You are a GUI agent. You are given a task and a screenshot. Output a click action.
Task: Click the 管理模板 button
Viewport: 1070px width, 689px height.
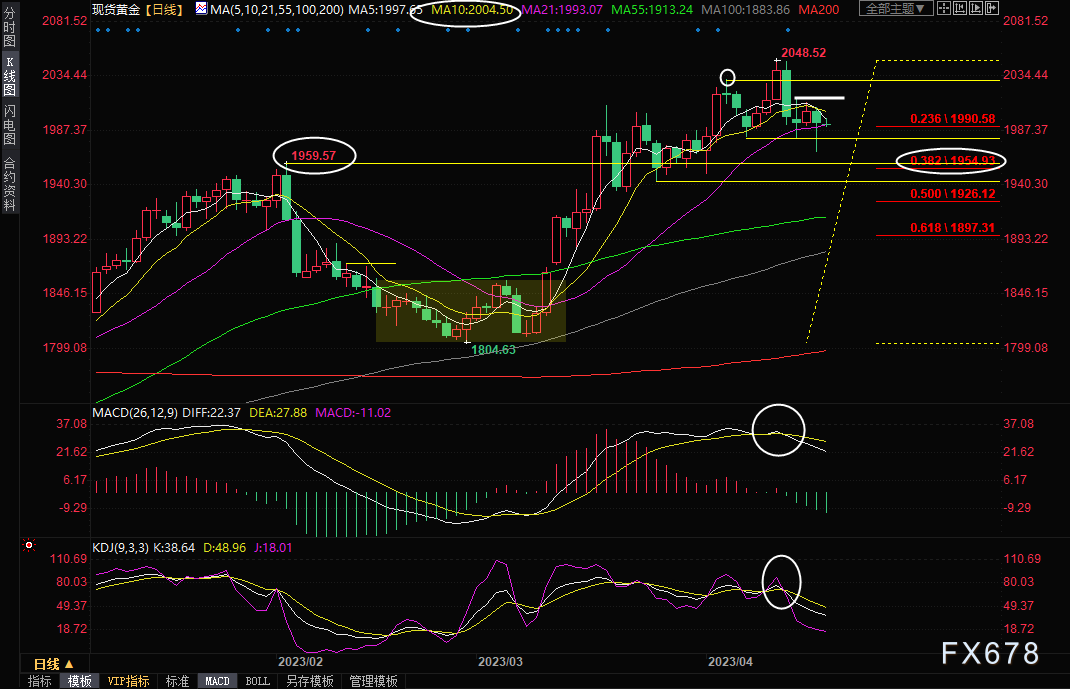tap(373, 681)
